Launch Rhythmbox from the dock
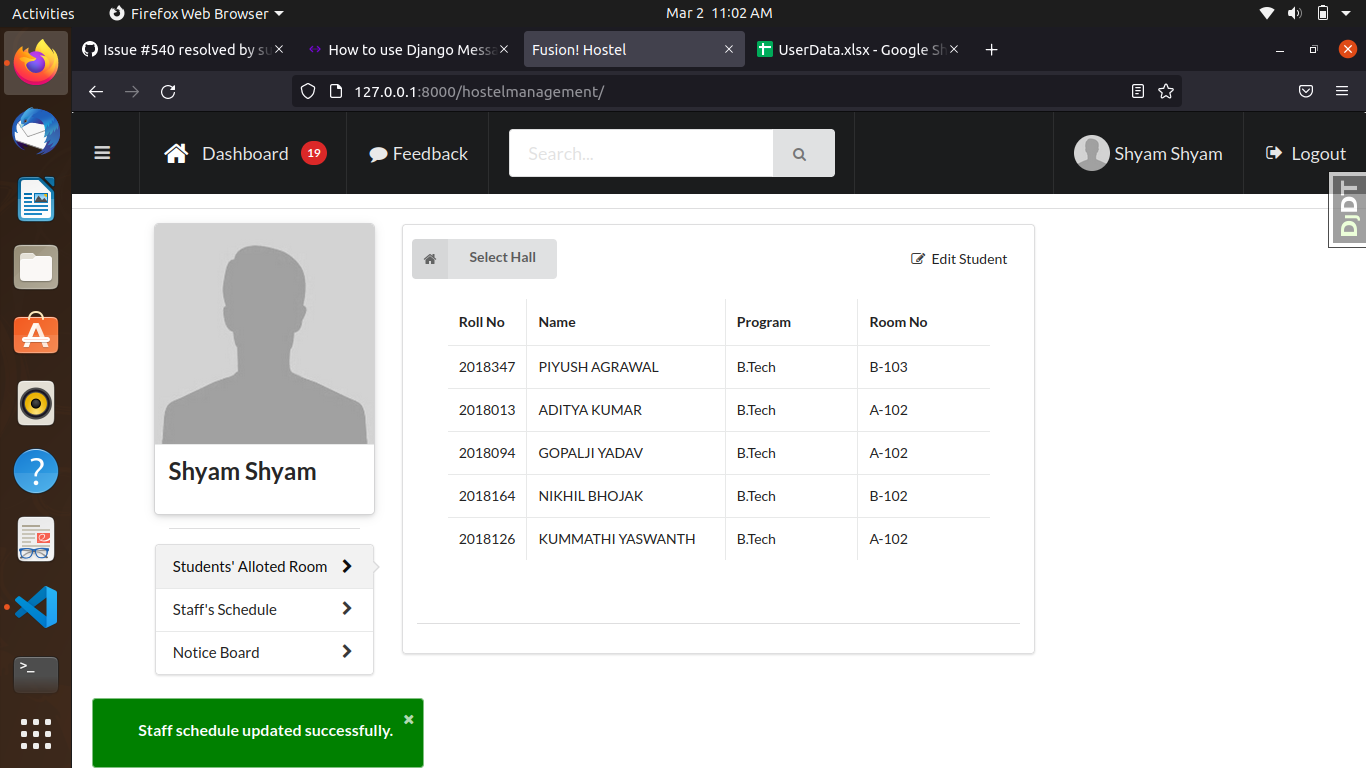1366x768 pixels. (x=36, y=403)
